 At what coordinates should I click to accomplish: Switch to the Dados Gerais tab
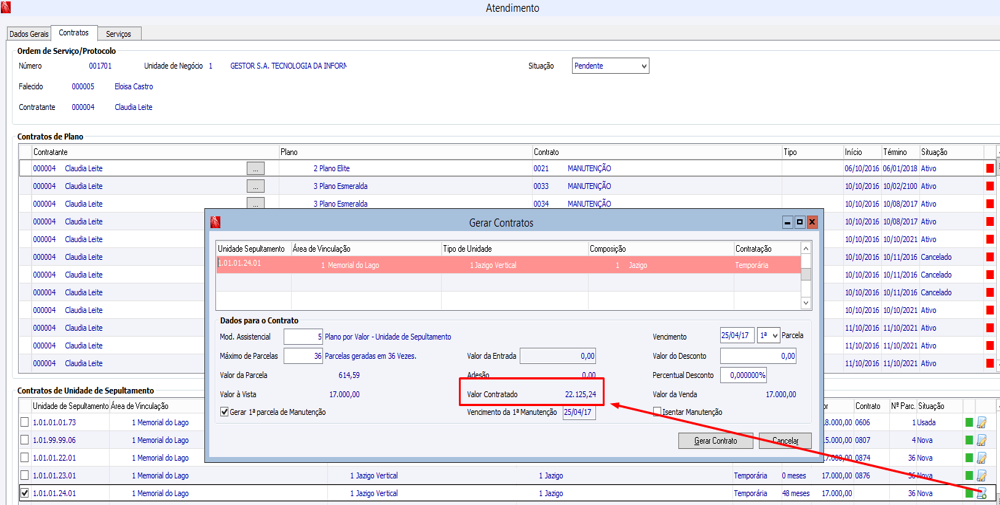tap(28, 34)
